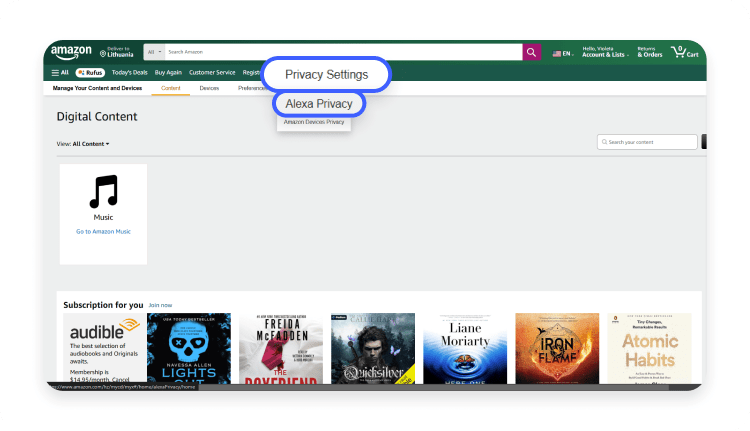The width and height of the screenshot is (750, 431).
Task: Open Rufus assistant
Action: (x=90, y=73)
